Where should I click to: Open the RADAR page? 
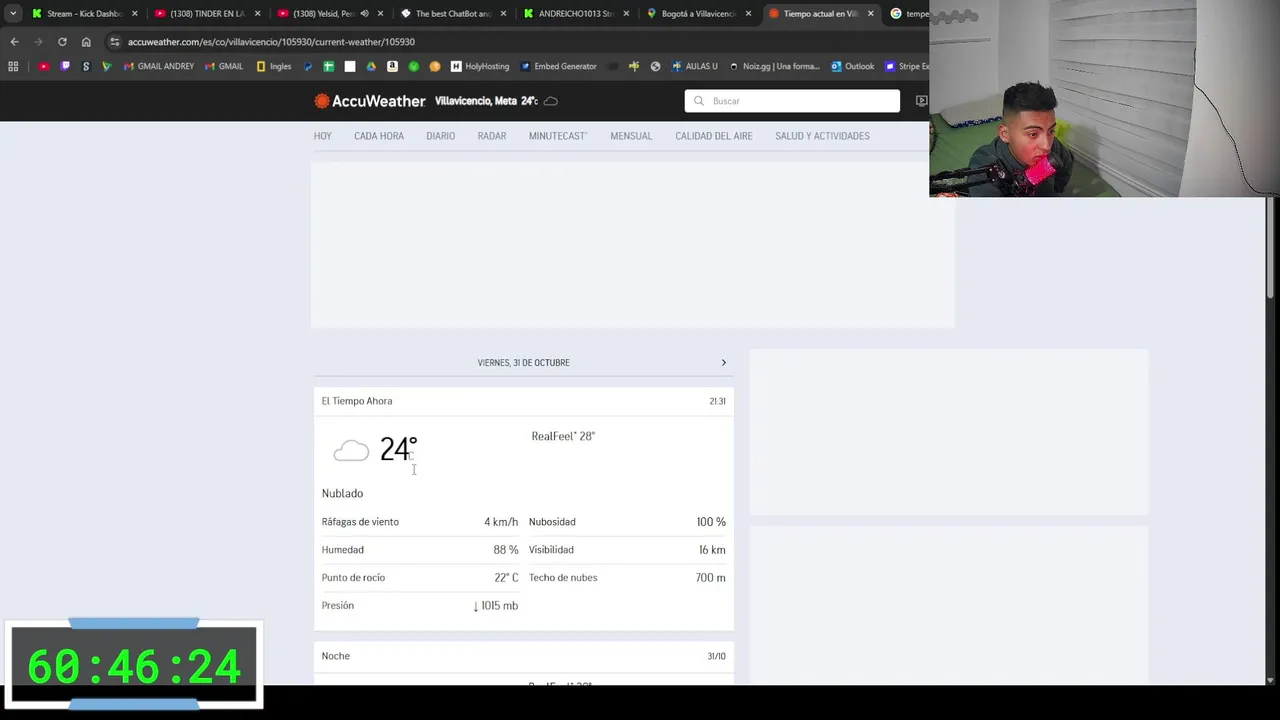[x=492, y=136]
